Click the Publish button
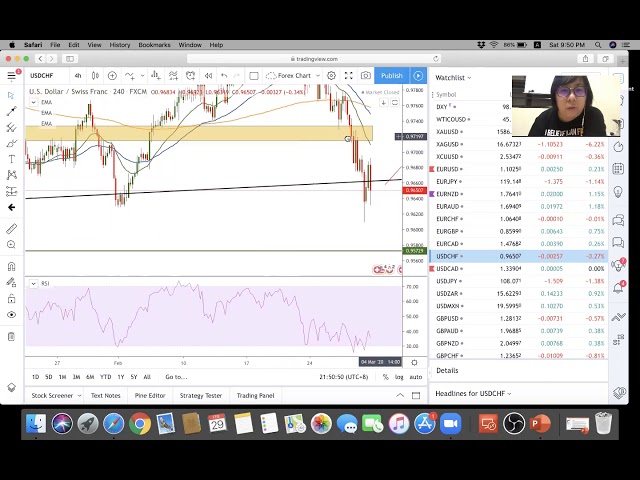Viewport: 640px width, 480px height. pos(391,76)
